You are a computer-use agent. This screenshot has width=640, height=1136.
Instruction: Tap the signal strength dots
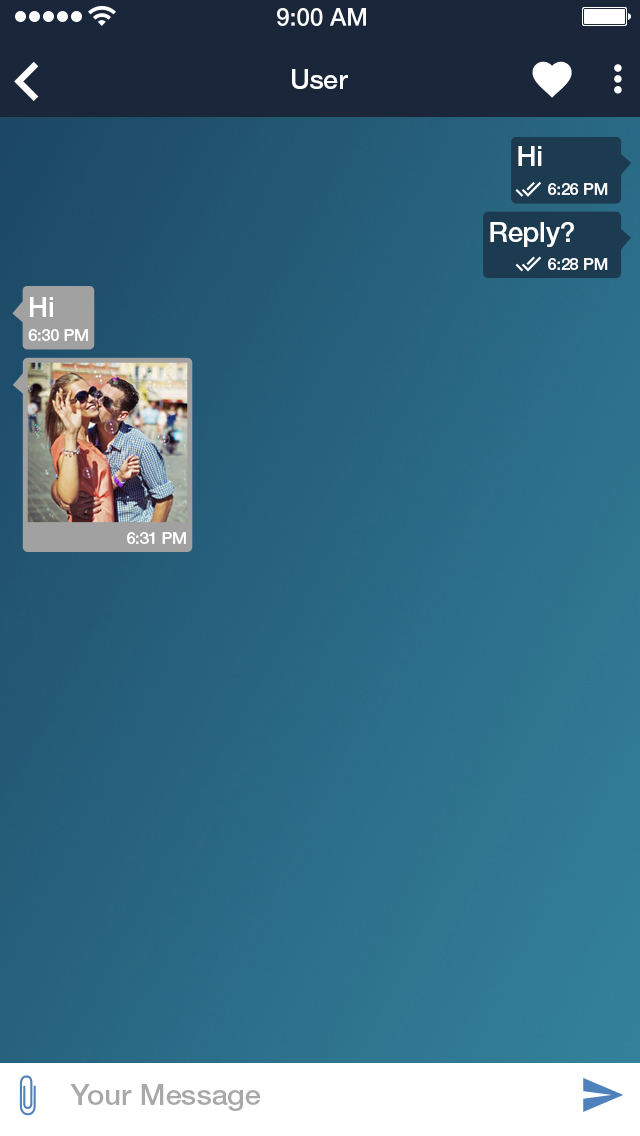(x=48, y=17)
